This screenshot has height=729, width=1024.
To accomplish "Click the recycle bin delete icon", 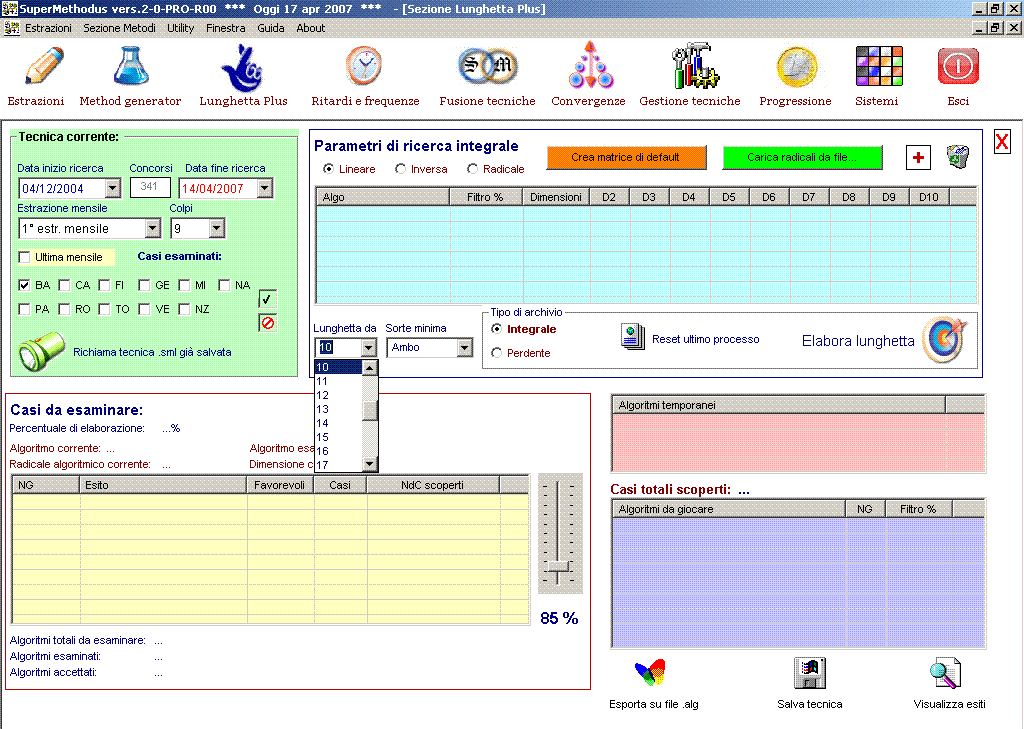I will (958, 157).
